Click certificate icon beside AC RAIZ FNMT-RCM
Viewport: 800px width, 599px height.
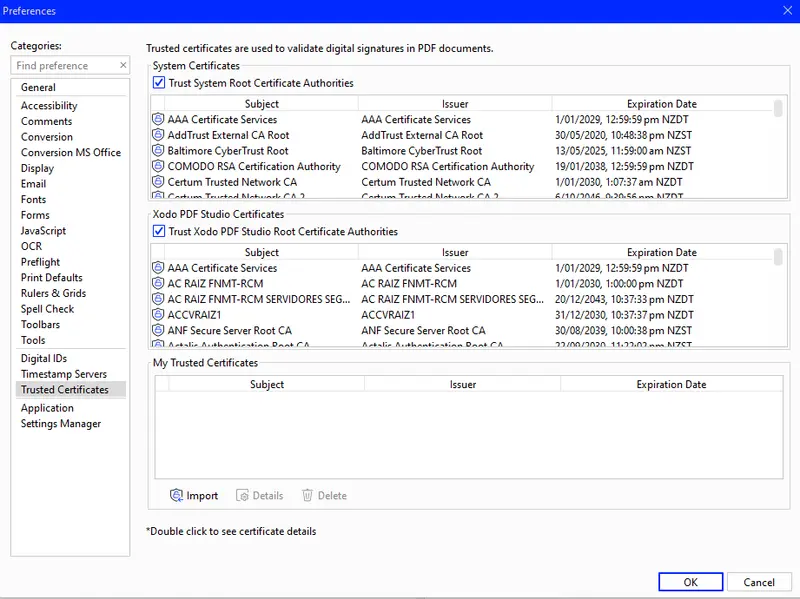(x=158, y=284)
